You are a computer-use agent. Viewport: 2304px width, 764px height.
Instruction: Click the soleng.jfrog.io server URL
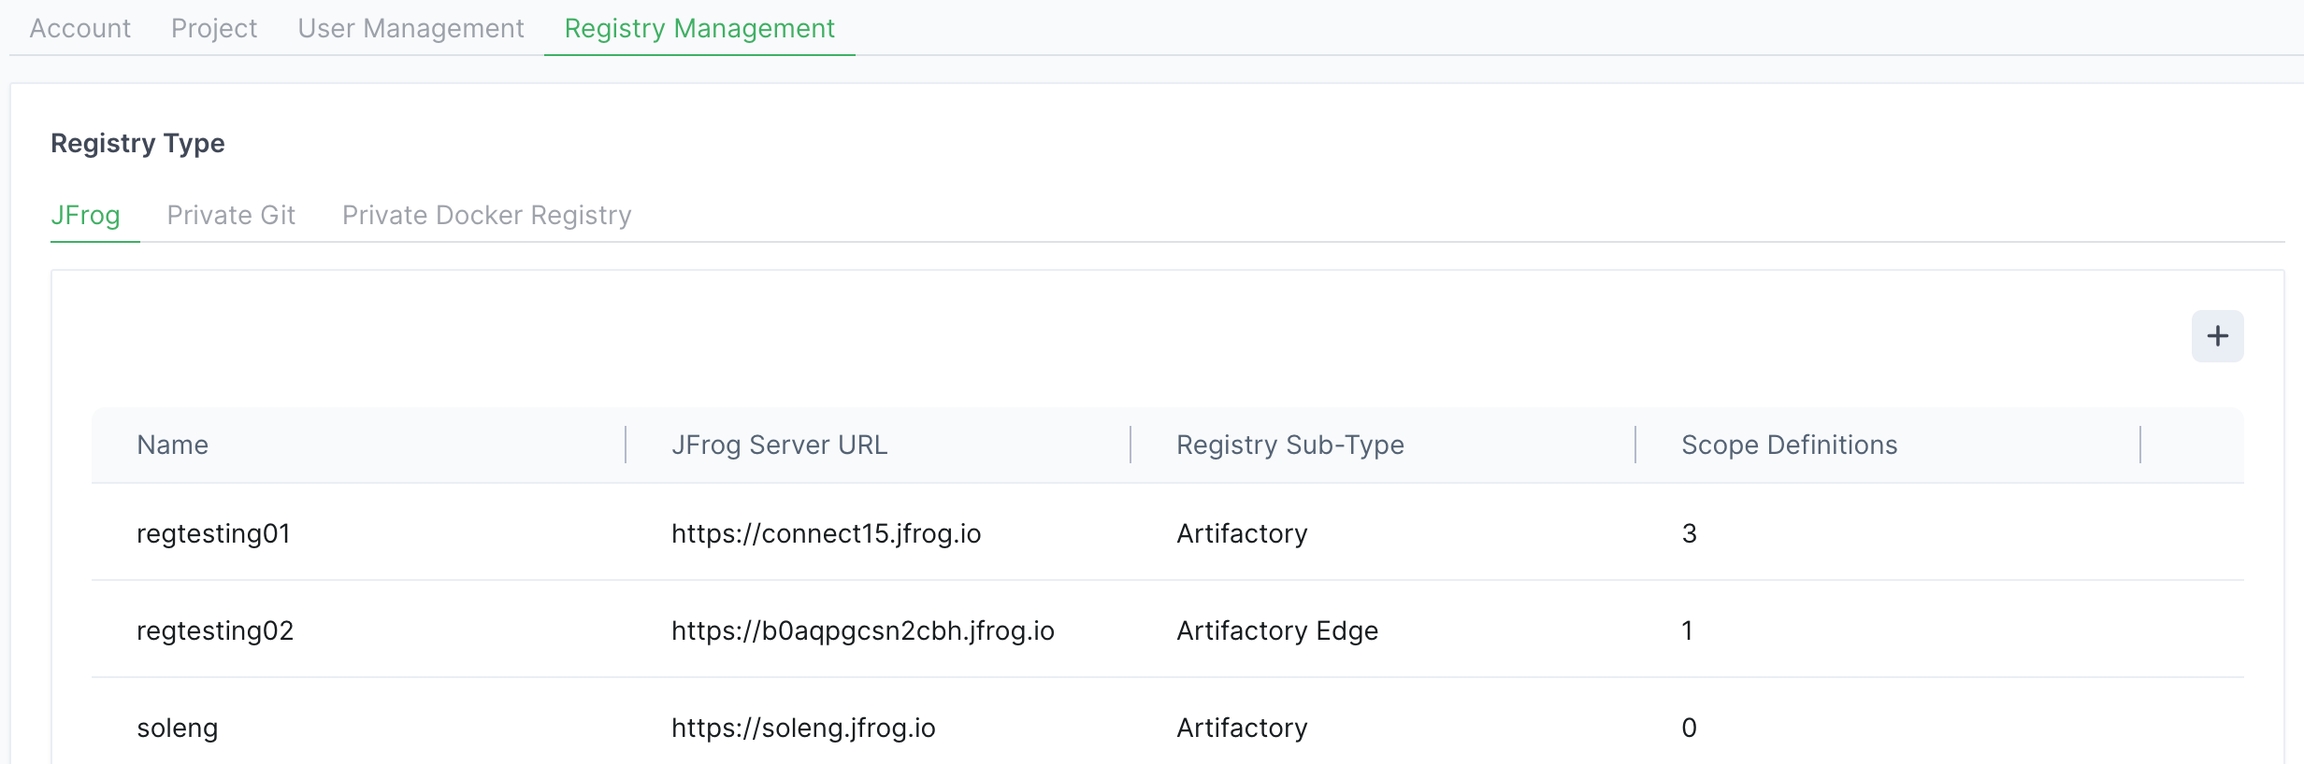click(x=803, y=728)
